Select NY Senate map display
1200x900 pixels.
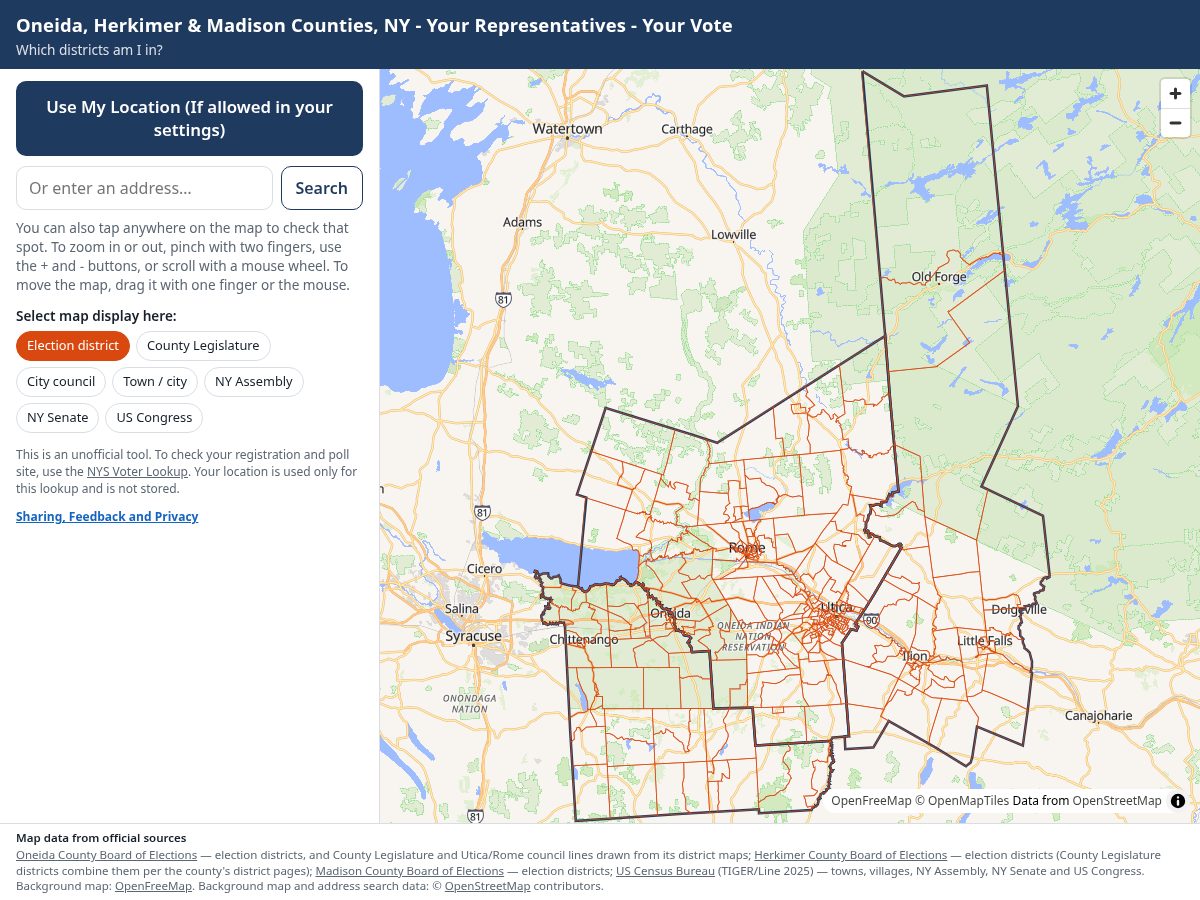pos(58,418)
